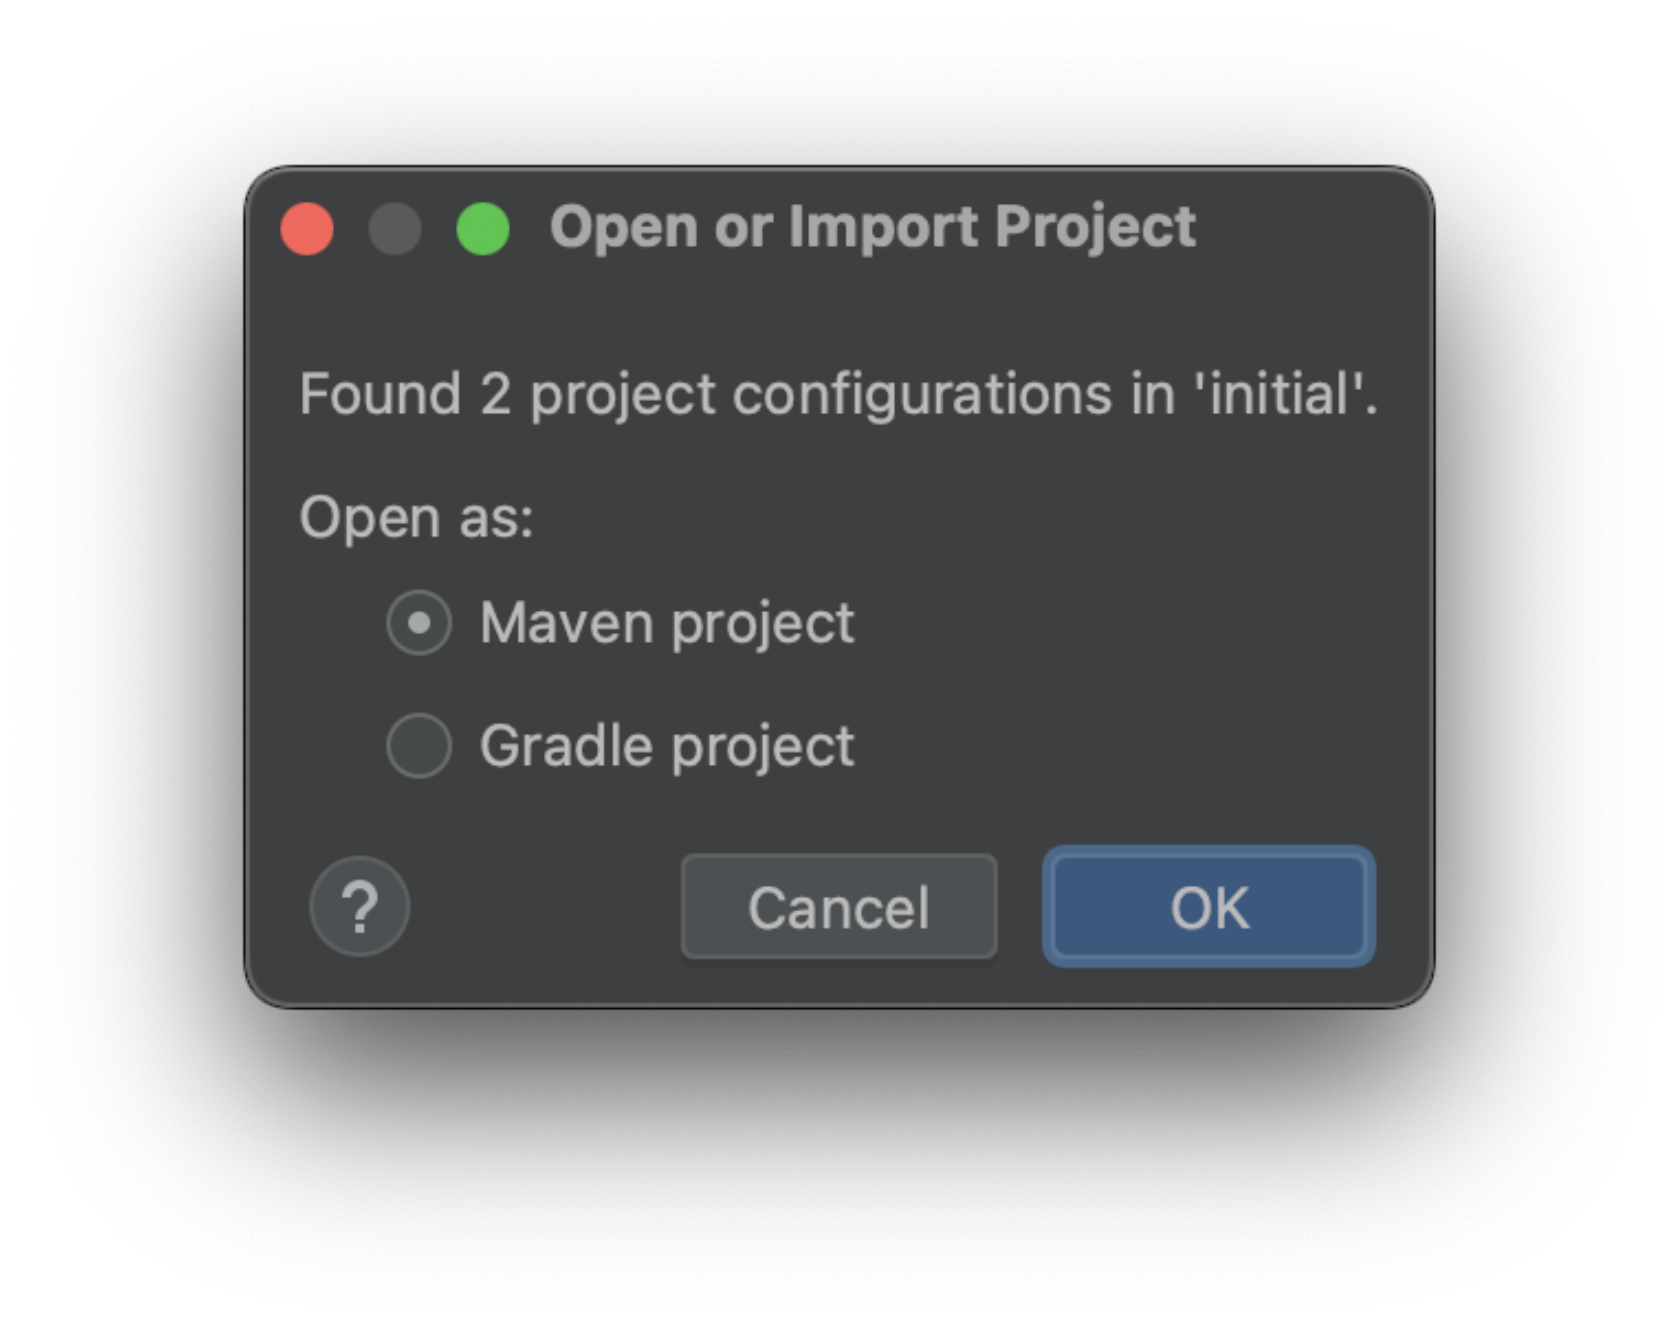Click the "Open as:" label
Image resolution: width=1680 pixels, height=1333 pixels.
pyautogui.click(x=416, y=518)
